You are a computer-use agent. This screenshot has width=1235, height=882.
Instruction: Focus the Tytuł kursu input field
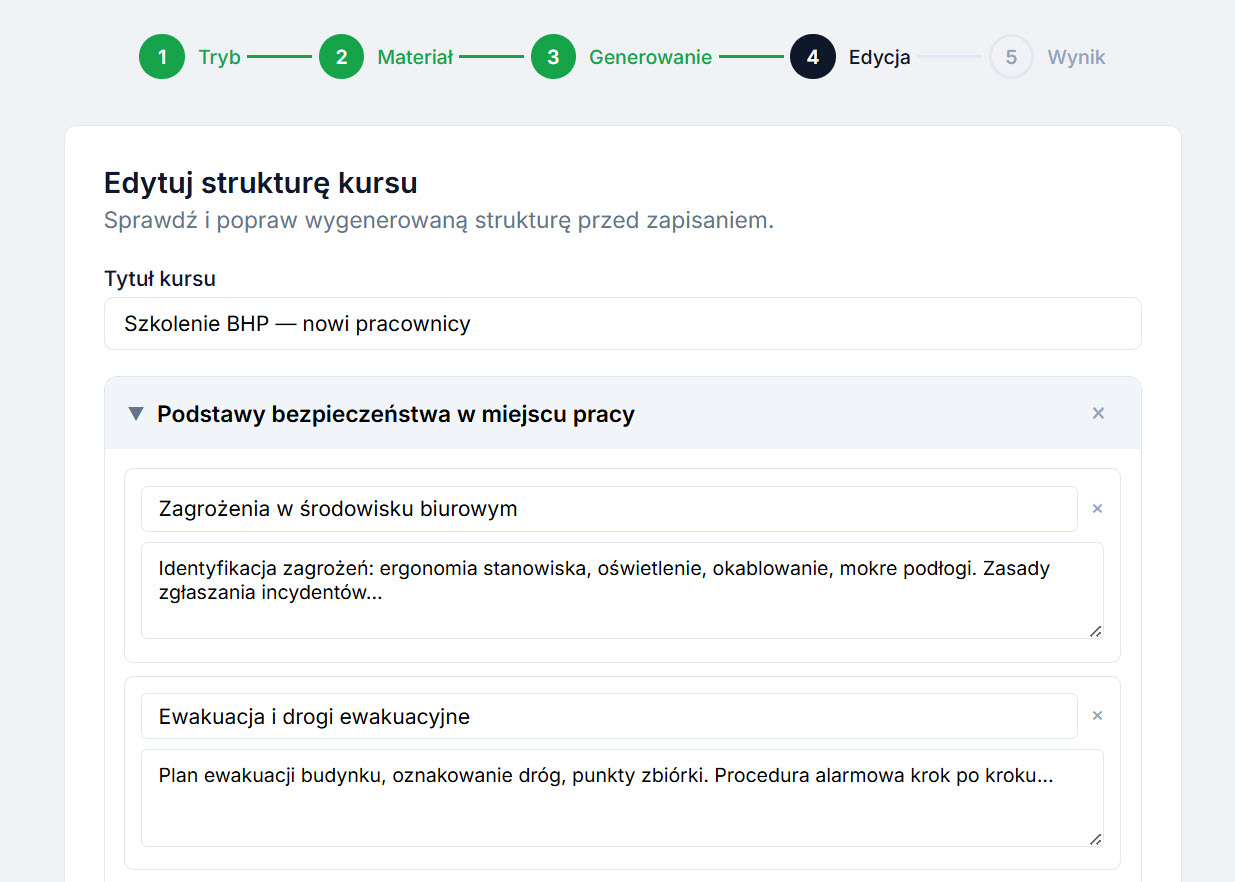pyautogui.click(x=622, y=324)
